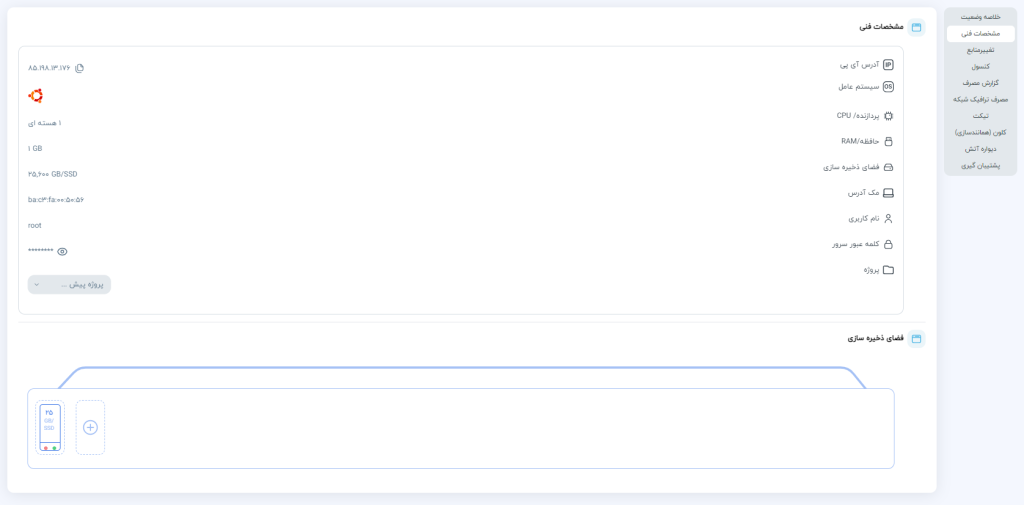Open گزارش مصرف usage report
The width and height of the screenshot is (1024, 505).
pos(982,83)
